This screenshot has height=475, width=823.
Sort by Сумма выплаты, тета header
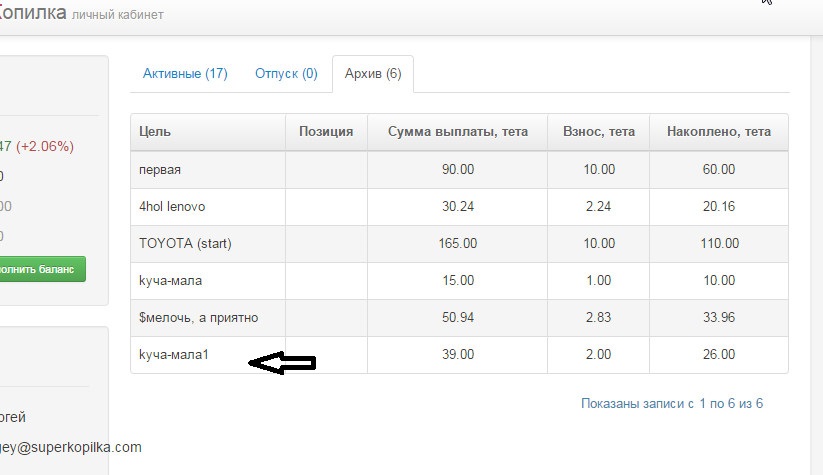point(458,131)
